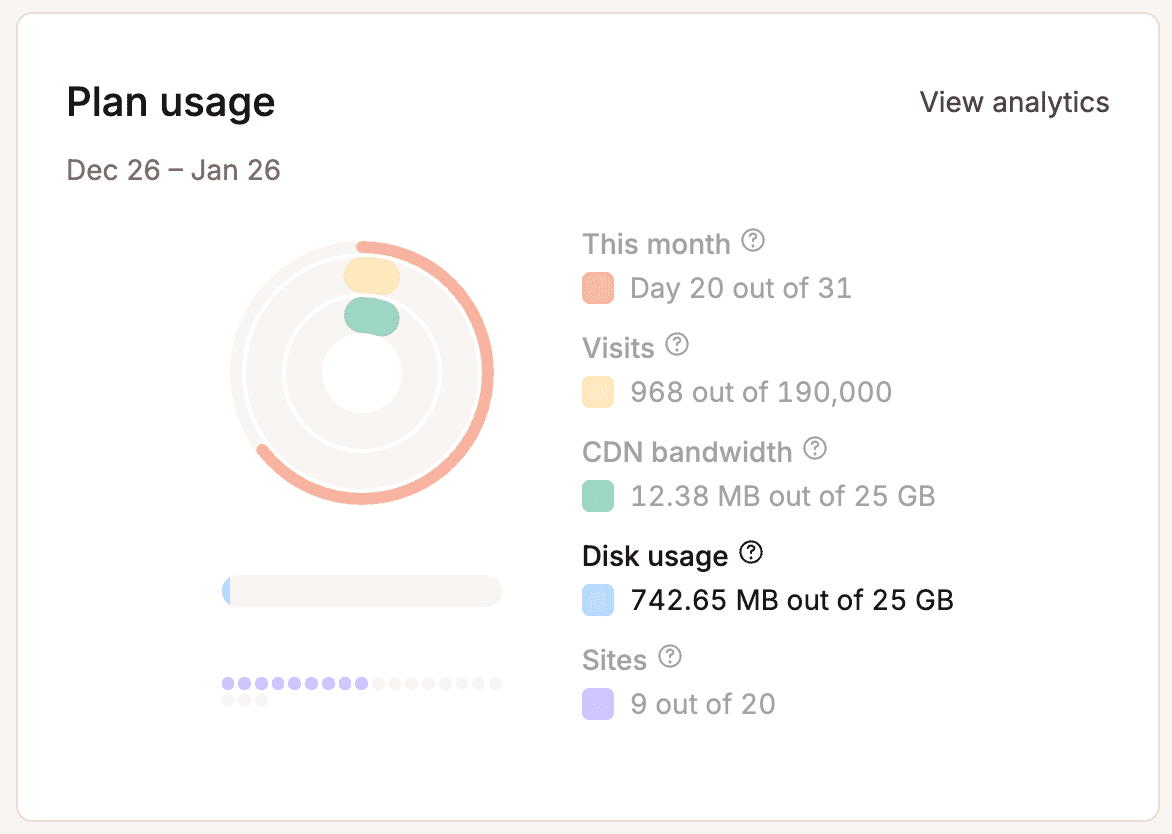
Task: Click the help icon beside Sites
Action: coord(672,657)
